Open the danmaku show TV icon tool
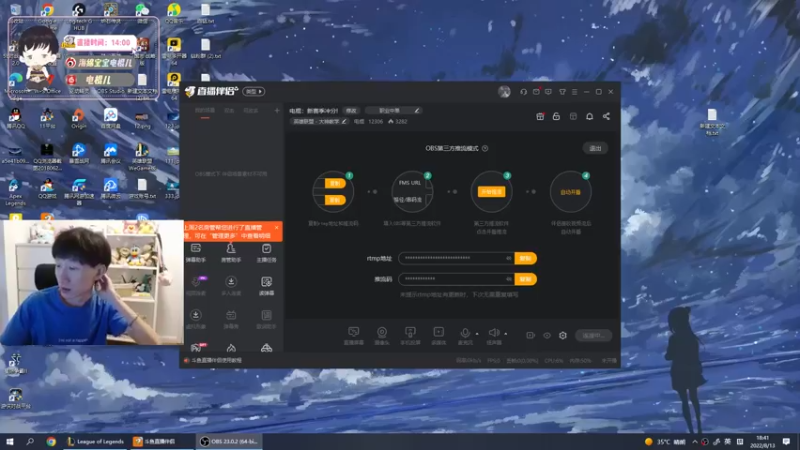Screen dimensions: 800x450 click(231, 319)
